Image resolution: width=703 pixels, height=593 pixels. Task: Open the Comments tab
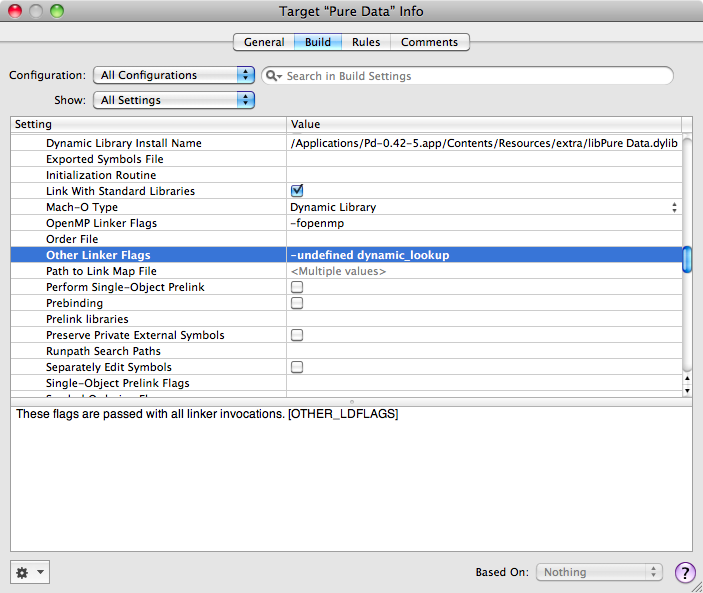430,42
